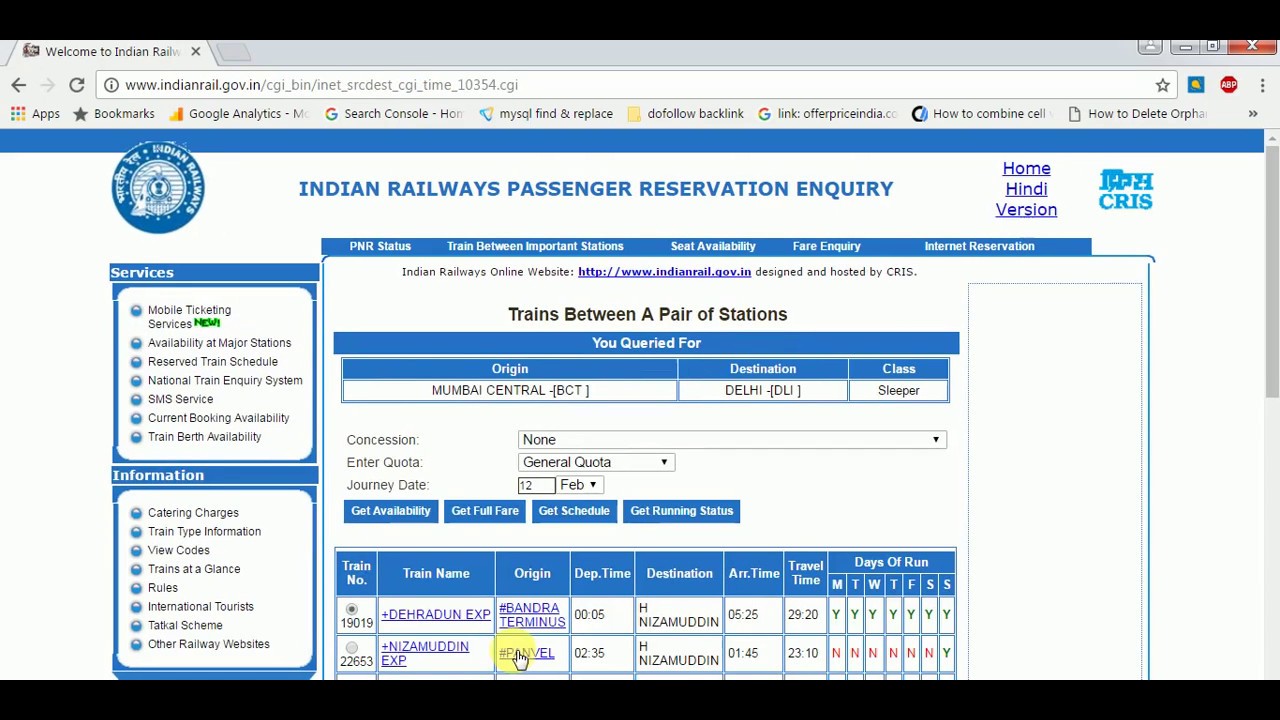
Task: Click the Get Schedule button
Action: click(x=574, y=511)
